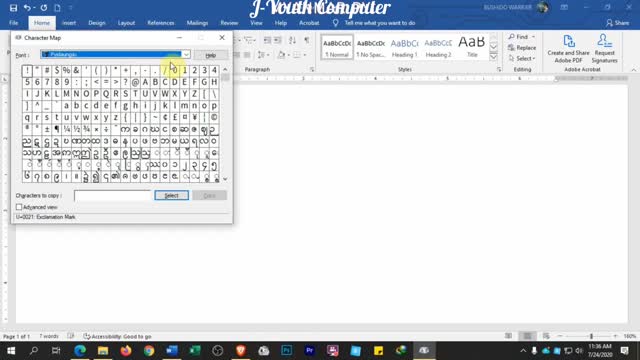Viewport: 640px width, 360px height.
Task: Switch to Excel in the taskbar
Action: 195,350
